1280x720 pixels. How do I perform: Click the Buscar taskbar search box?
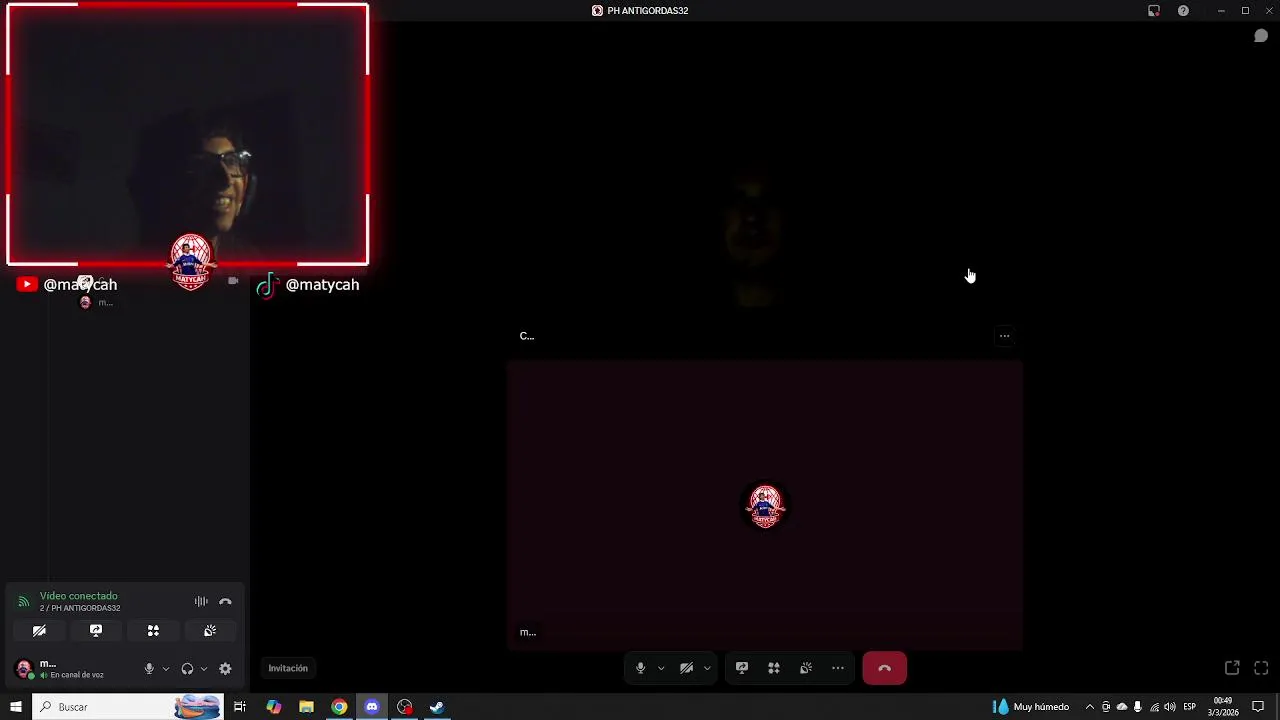[127, 707]
